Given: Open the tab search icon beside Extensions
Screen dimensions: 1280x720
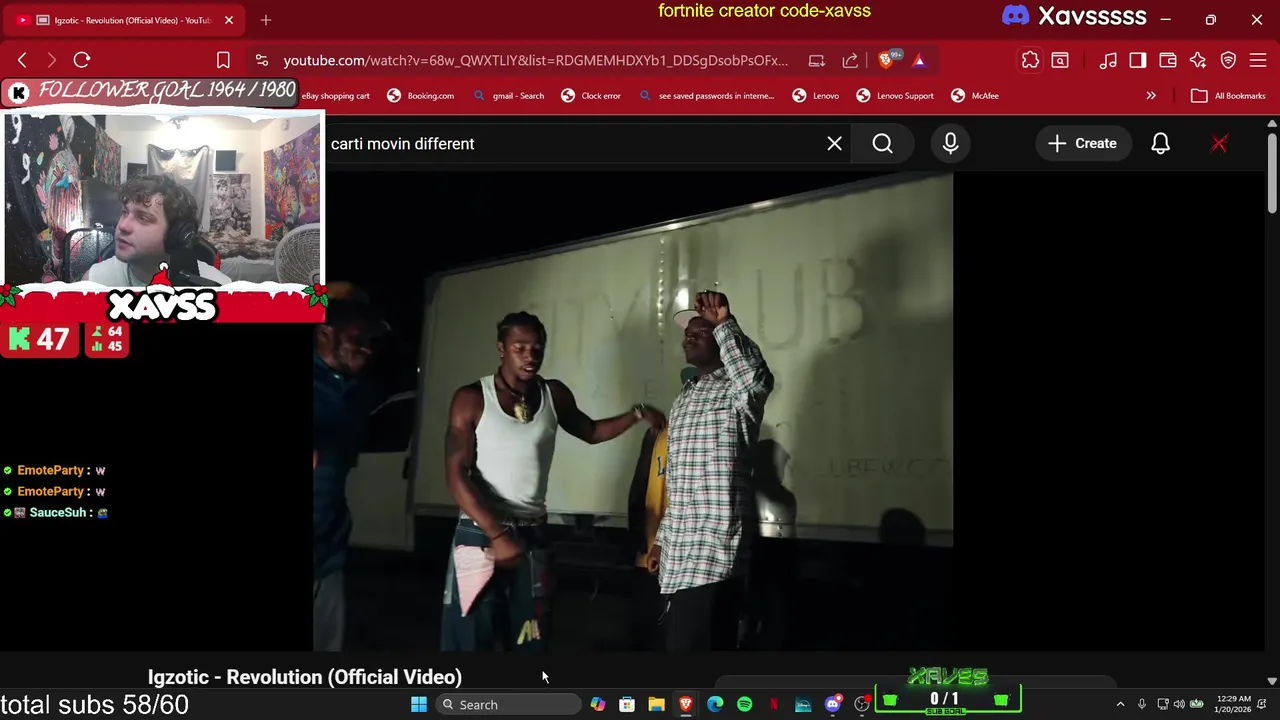Looking at the screenshot, I should click(x=1060, y=60).
